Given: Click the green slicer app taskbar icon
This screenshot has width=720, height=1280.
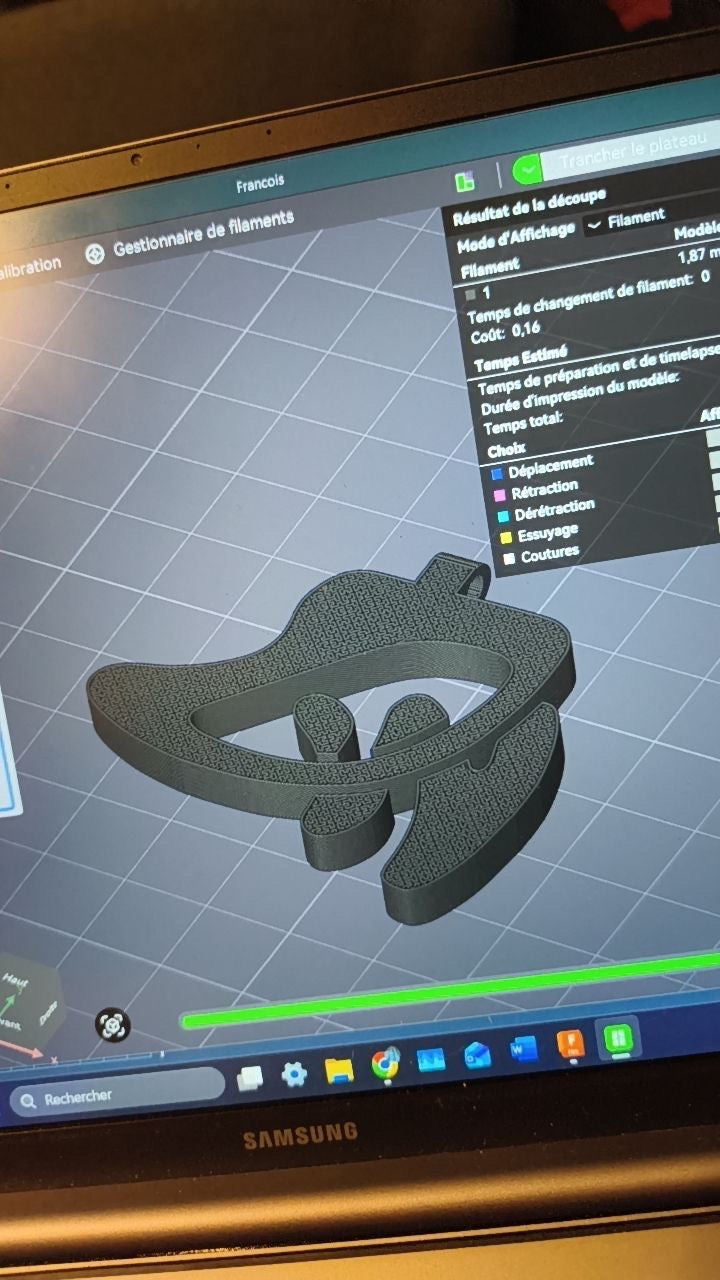Looking at the screenshot, I should [x=616, y=1038].
